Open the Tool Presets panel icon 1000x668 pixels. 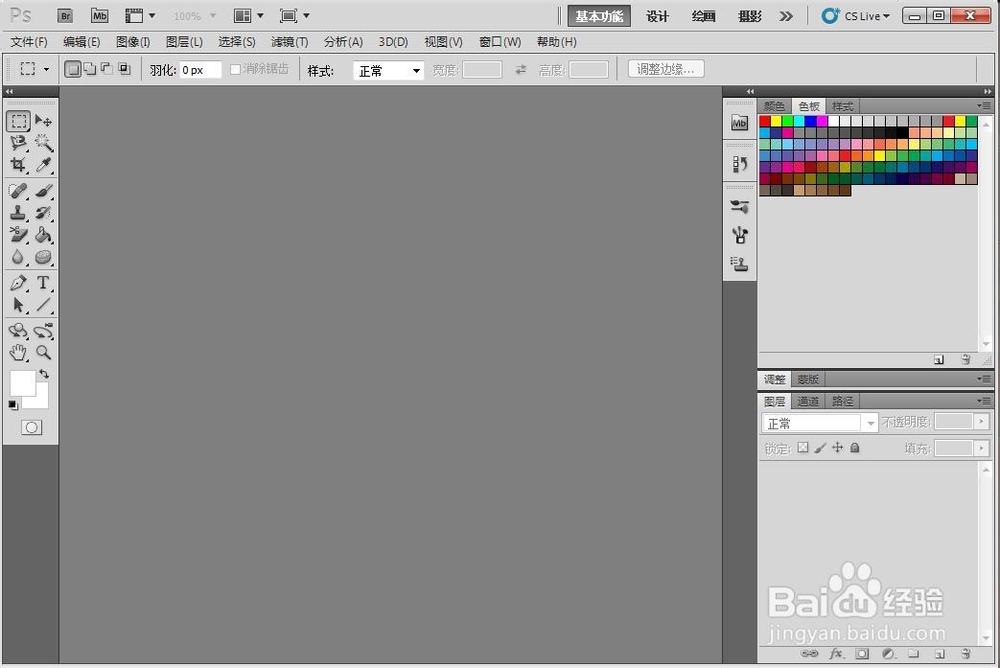[739, 207]
